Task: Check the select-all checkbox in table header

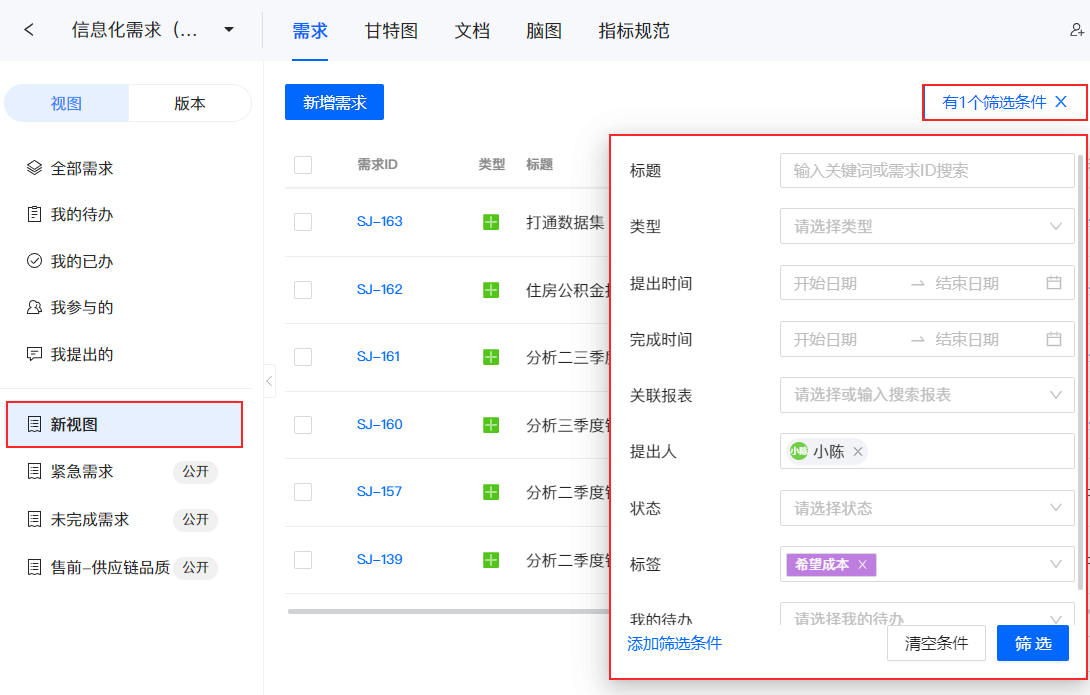Action: (x=303, y=165)
